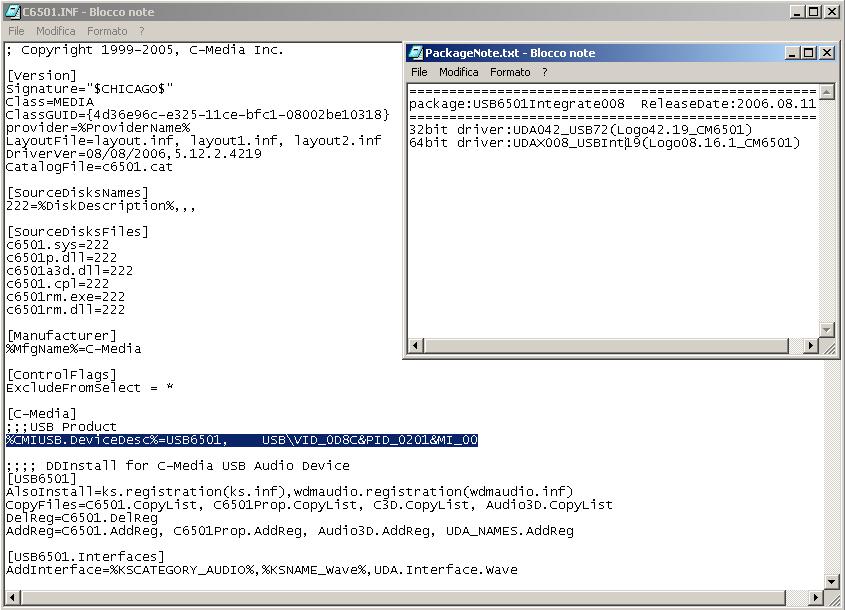
Task: Click the LayoutFile=layout.inf line
Action: pyautogui.click(x=193, y=141)
